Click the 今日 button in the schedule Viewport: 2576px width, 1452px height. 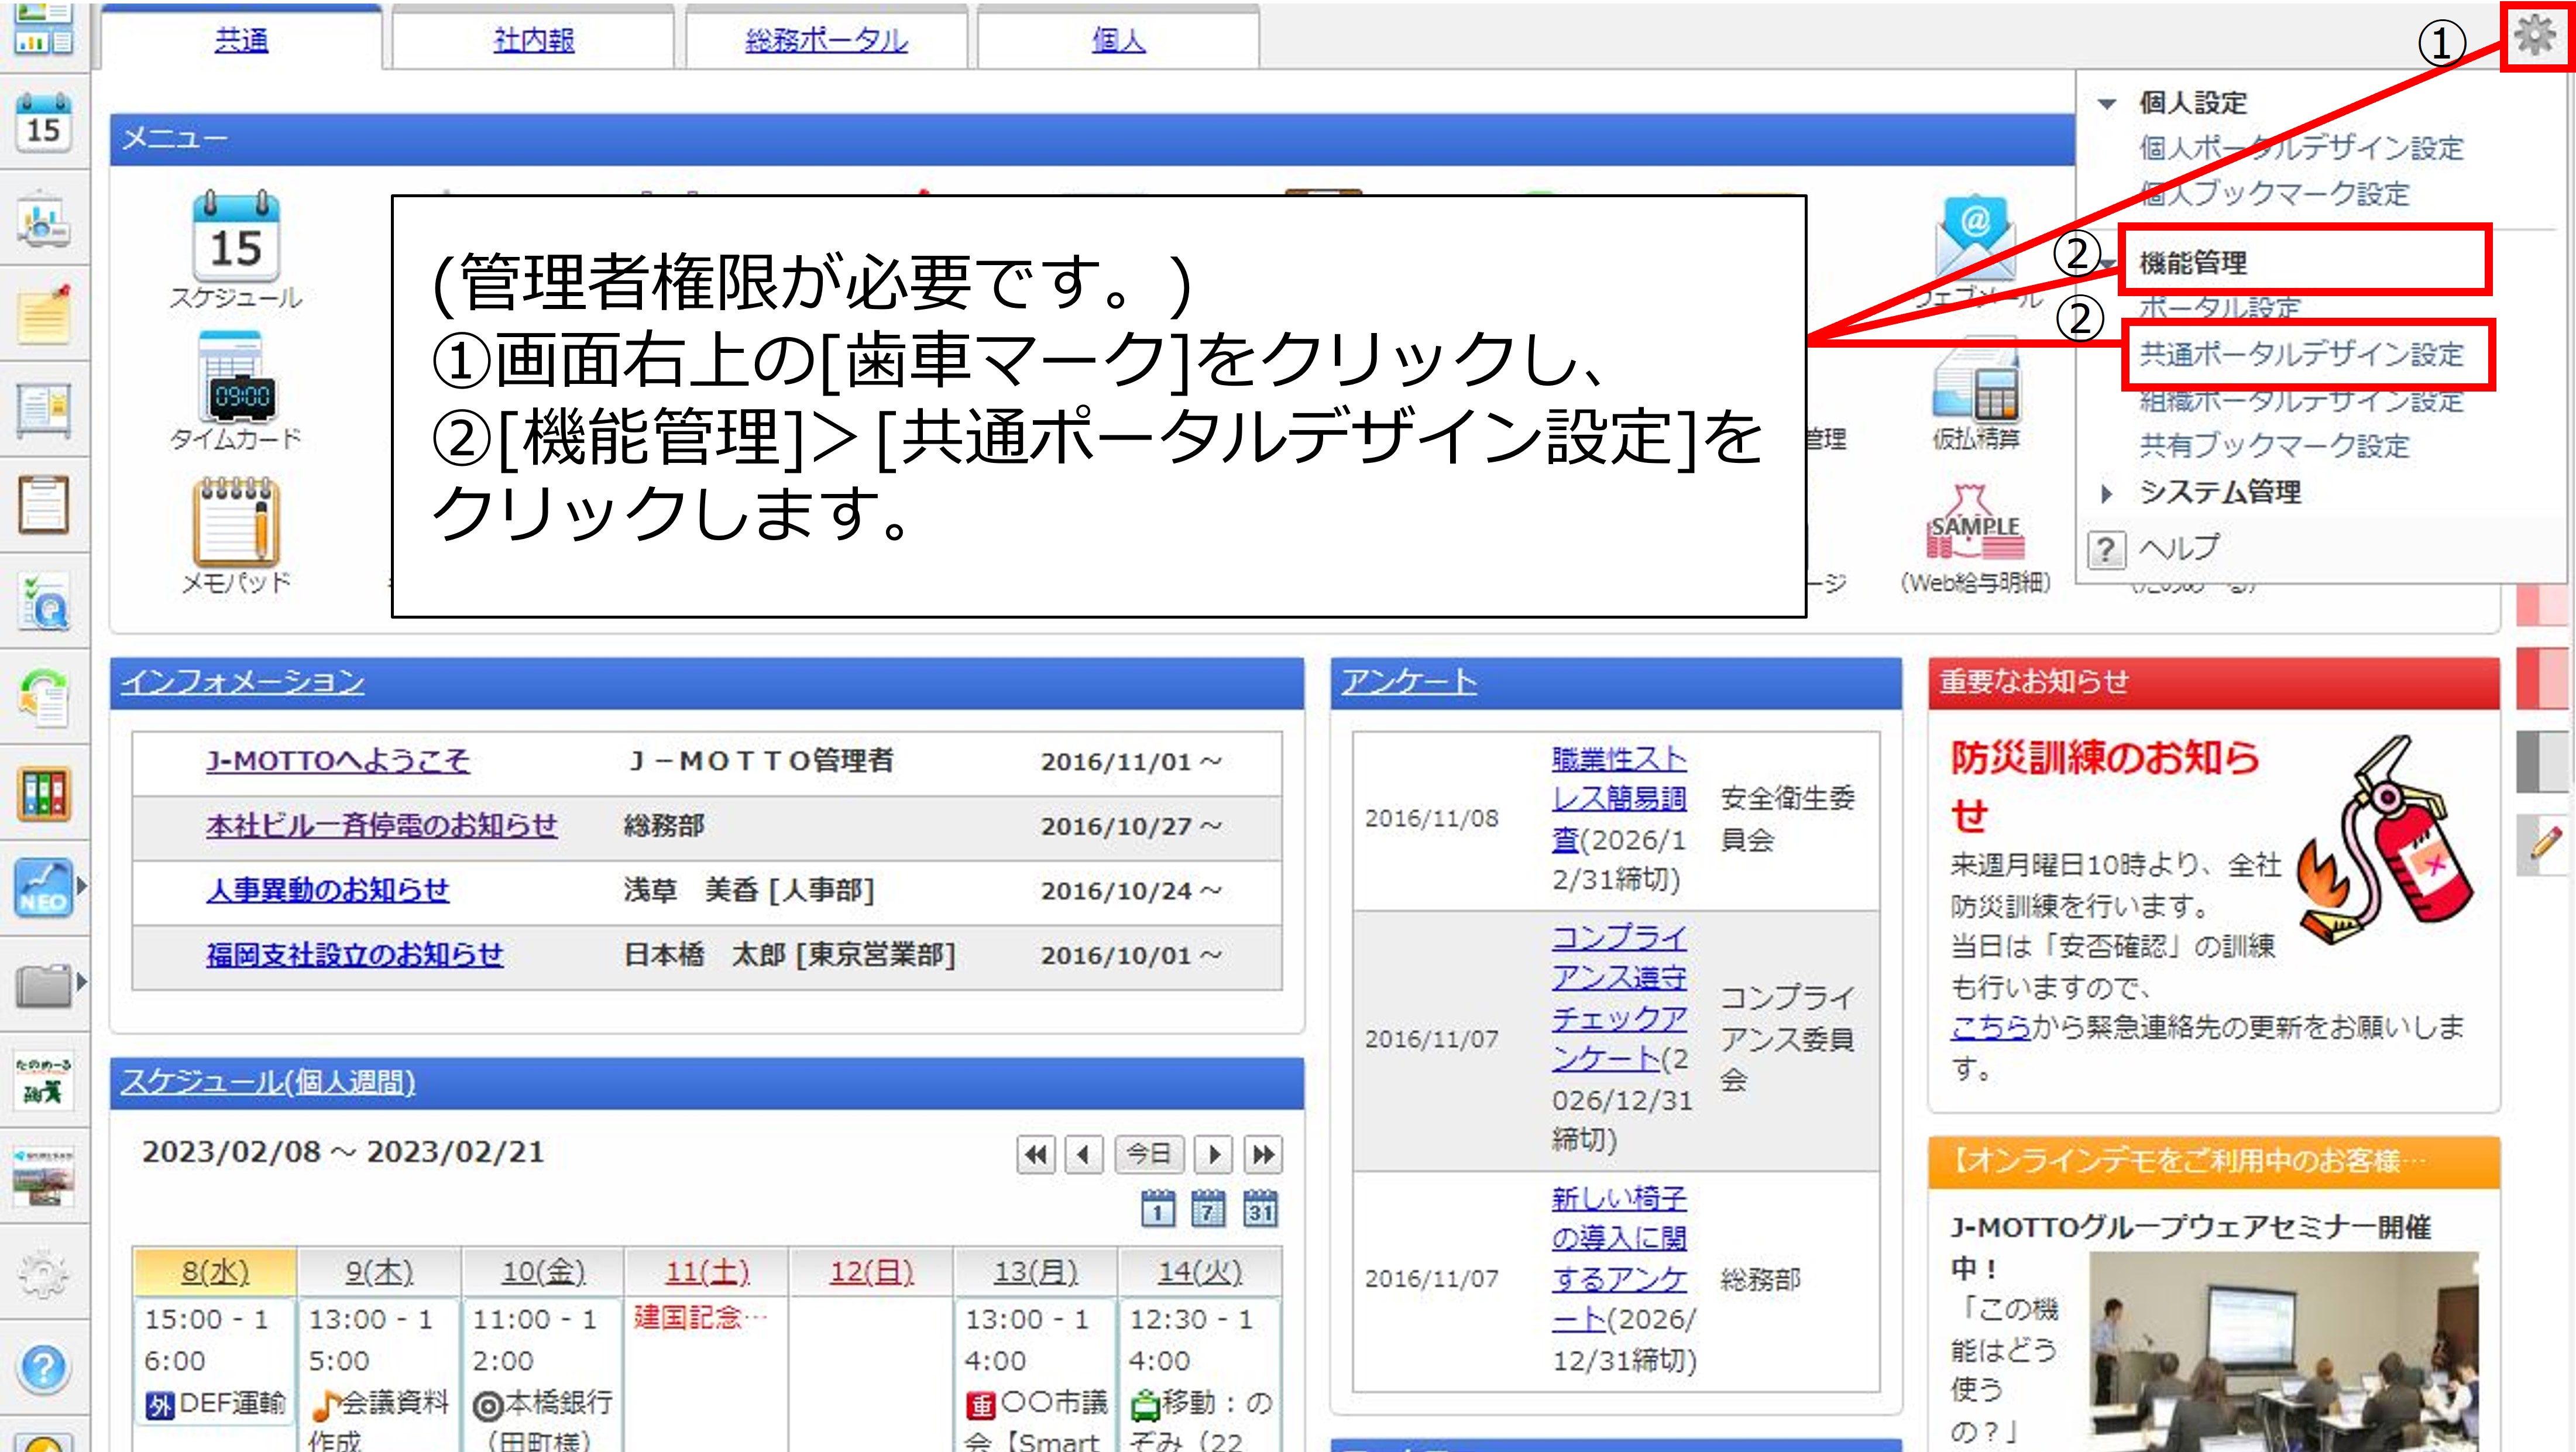point(1148,1154)
